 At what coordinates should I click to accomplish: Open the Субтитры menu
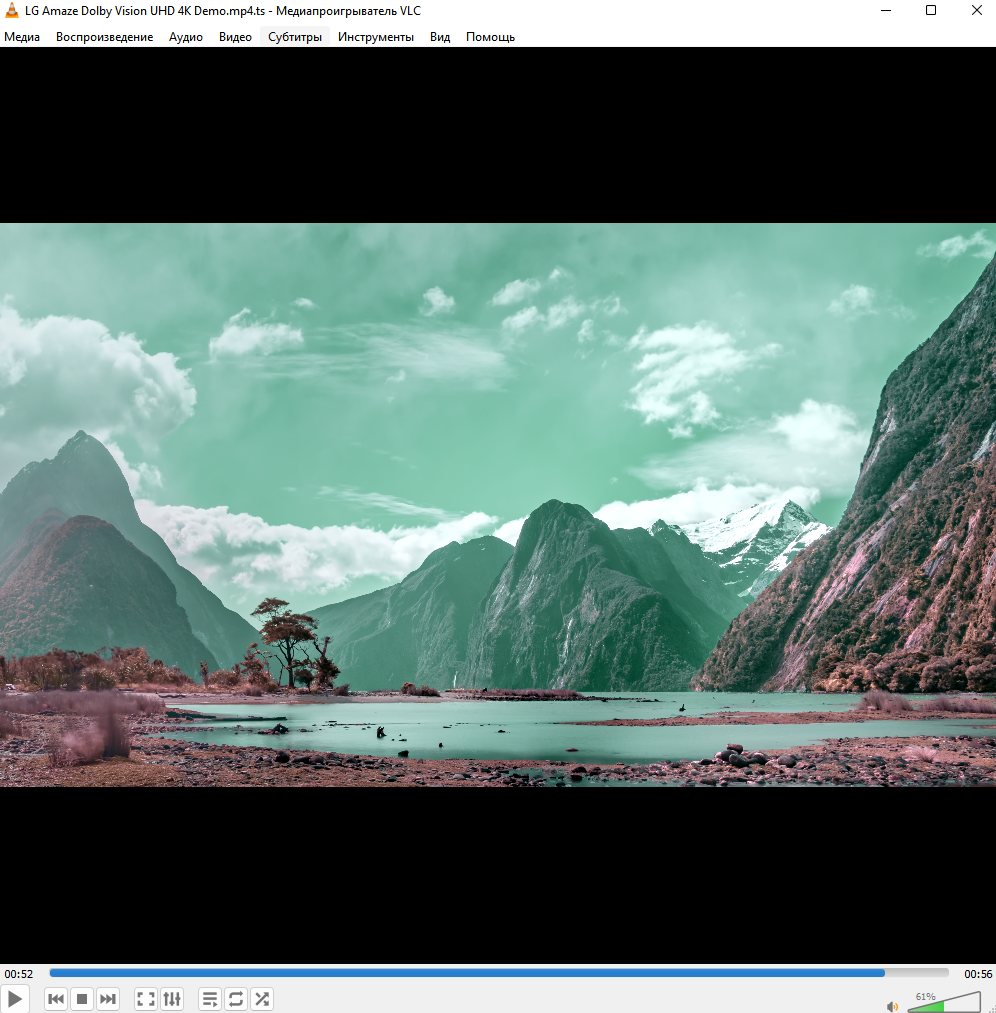tap(295, 37)
